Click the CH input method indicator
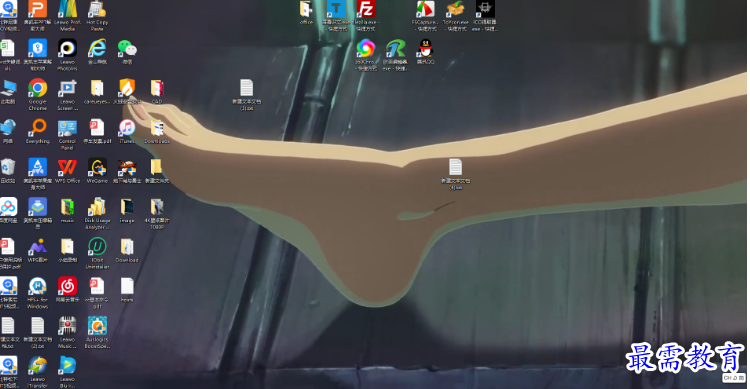This screenshot has width=750, height=389. tap(734, 378)
